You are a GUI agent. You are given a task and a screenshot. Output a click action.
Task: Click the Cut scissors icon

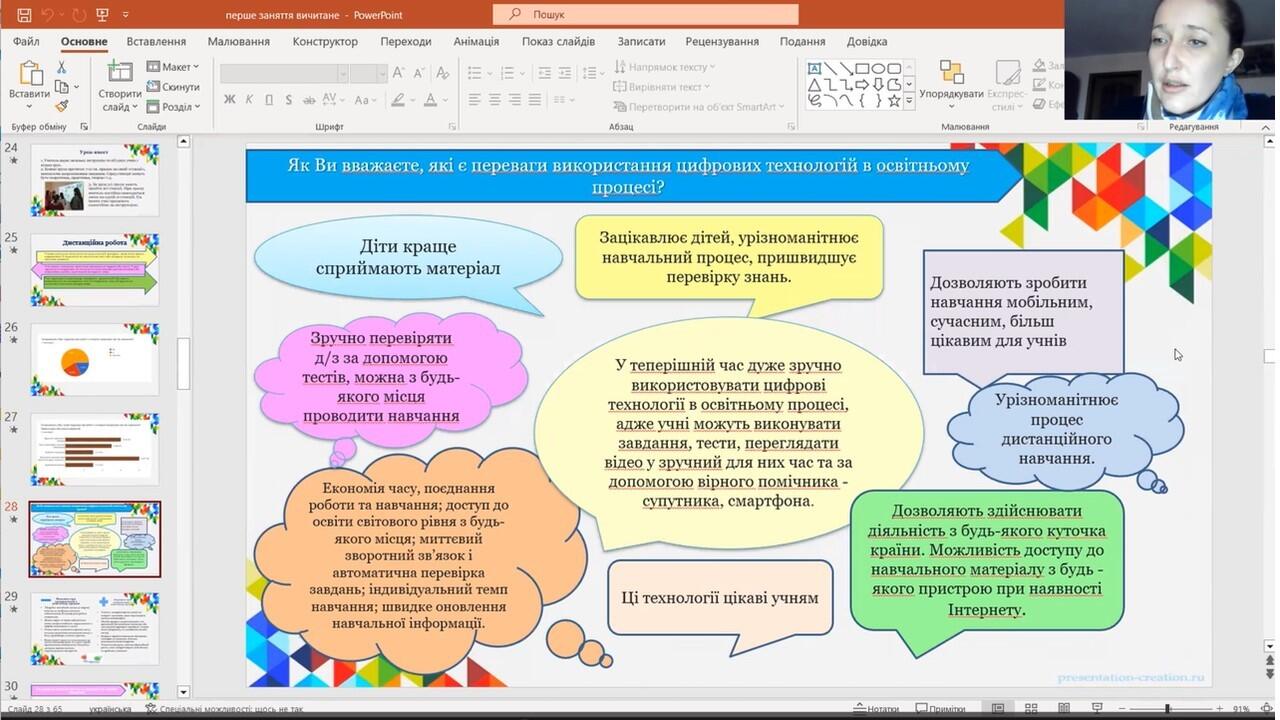(61, 67)
